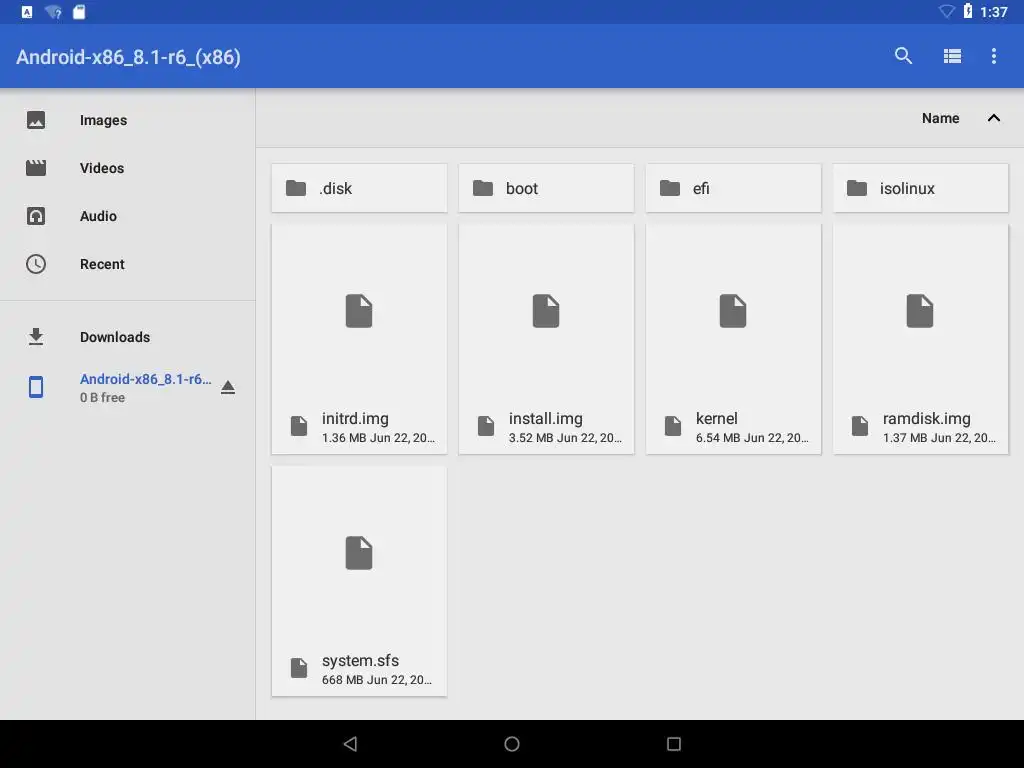Select Android-x86_8.1-r6 storage in sidebar
Image resolution: width=1024 pixels, height=768 pixels.
pyautogui.click(x=146, y=379)
